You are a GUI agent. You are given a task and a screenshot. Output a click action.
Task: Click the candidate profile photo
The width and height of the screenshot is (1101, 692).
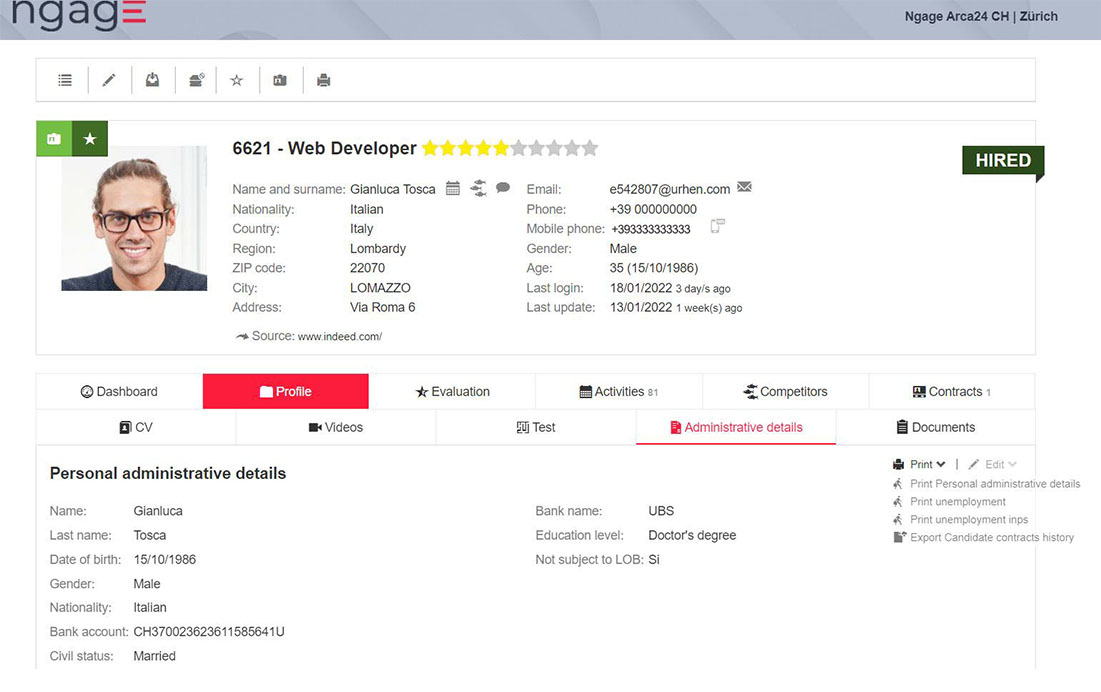tap(134, 218)
